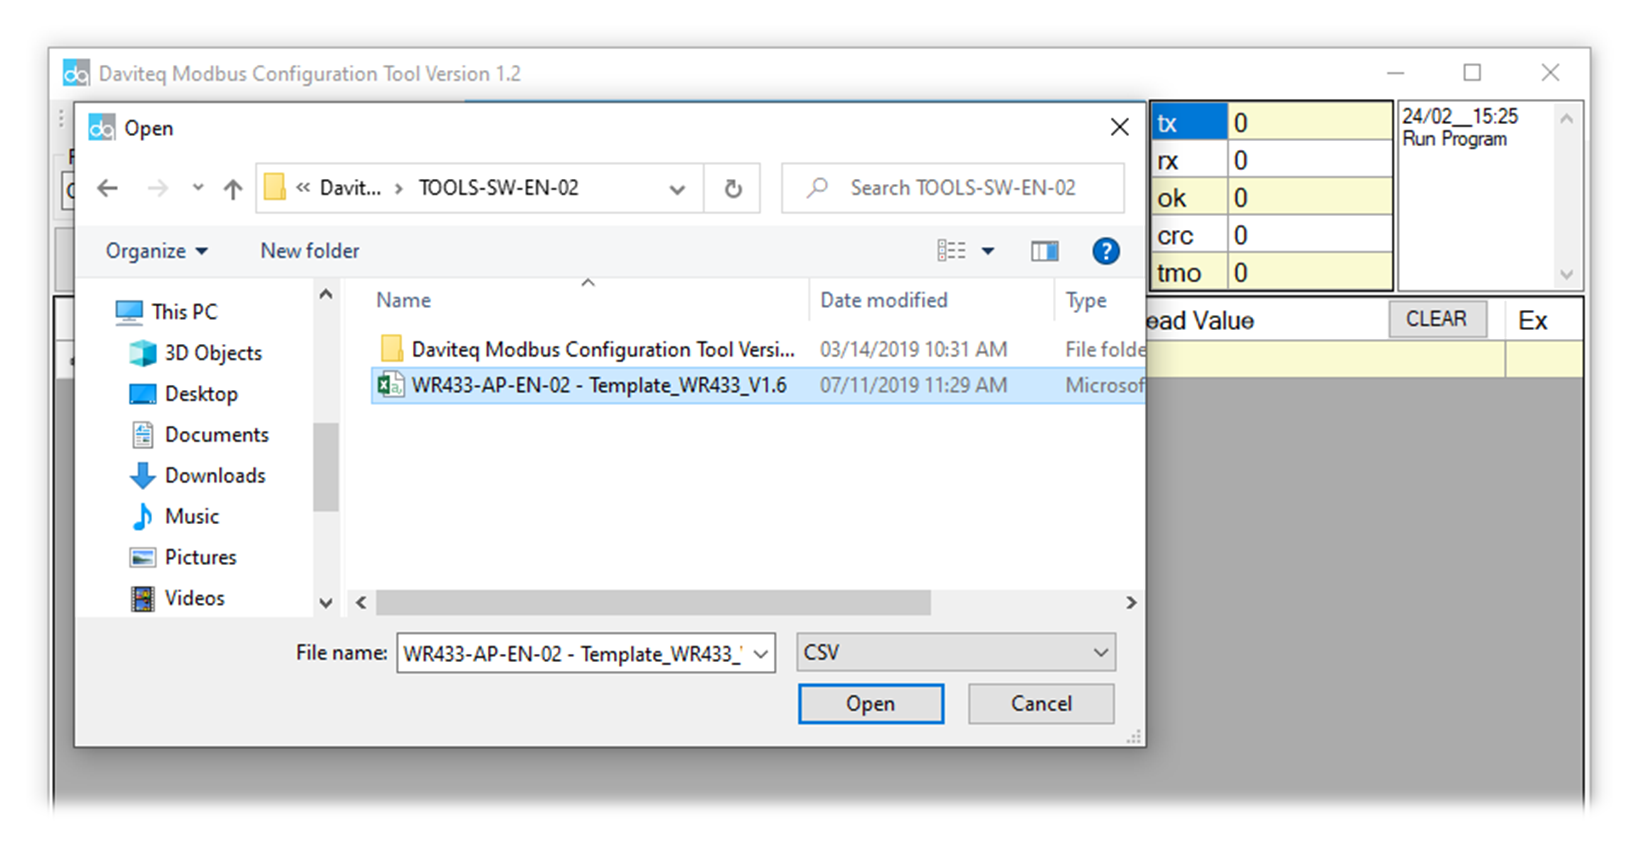1646x856 pixels.
Task: Click the ok counter row
Action: (1271, 197)
